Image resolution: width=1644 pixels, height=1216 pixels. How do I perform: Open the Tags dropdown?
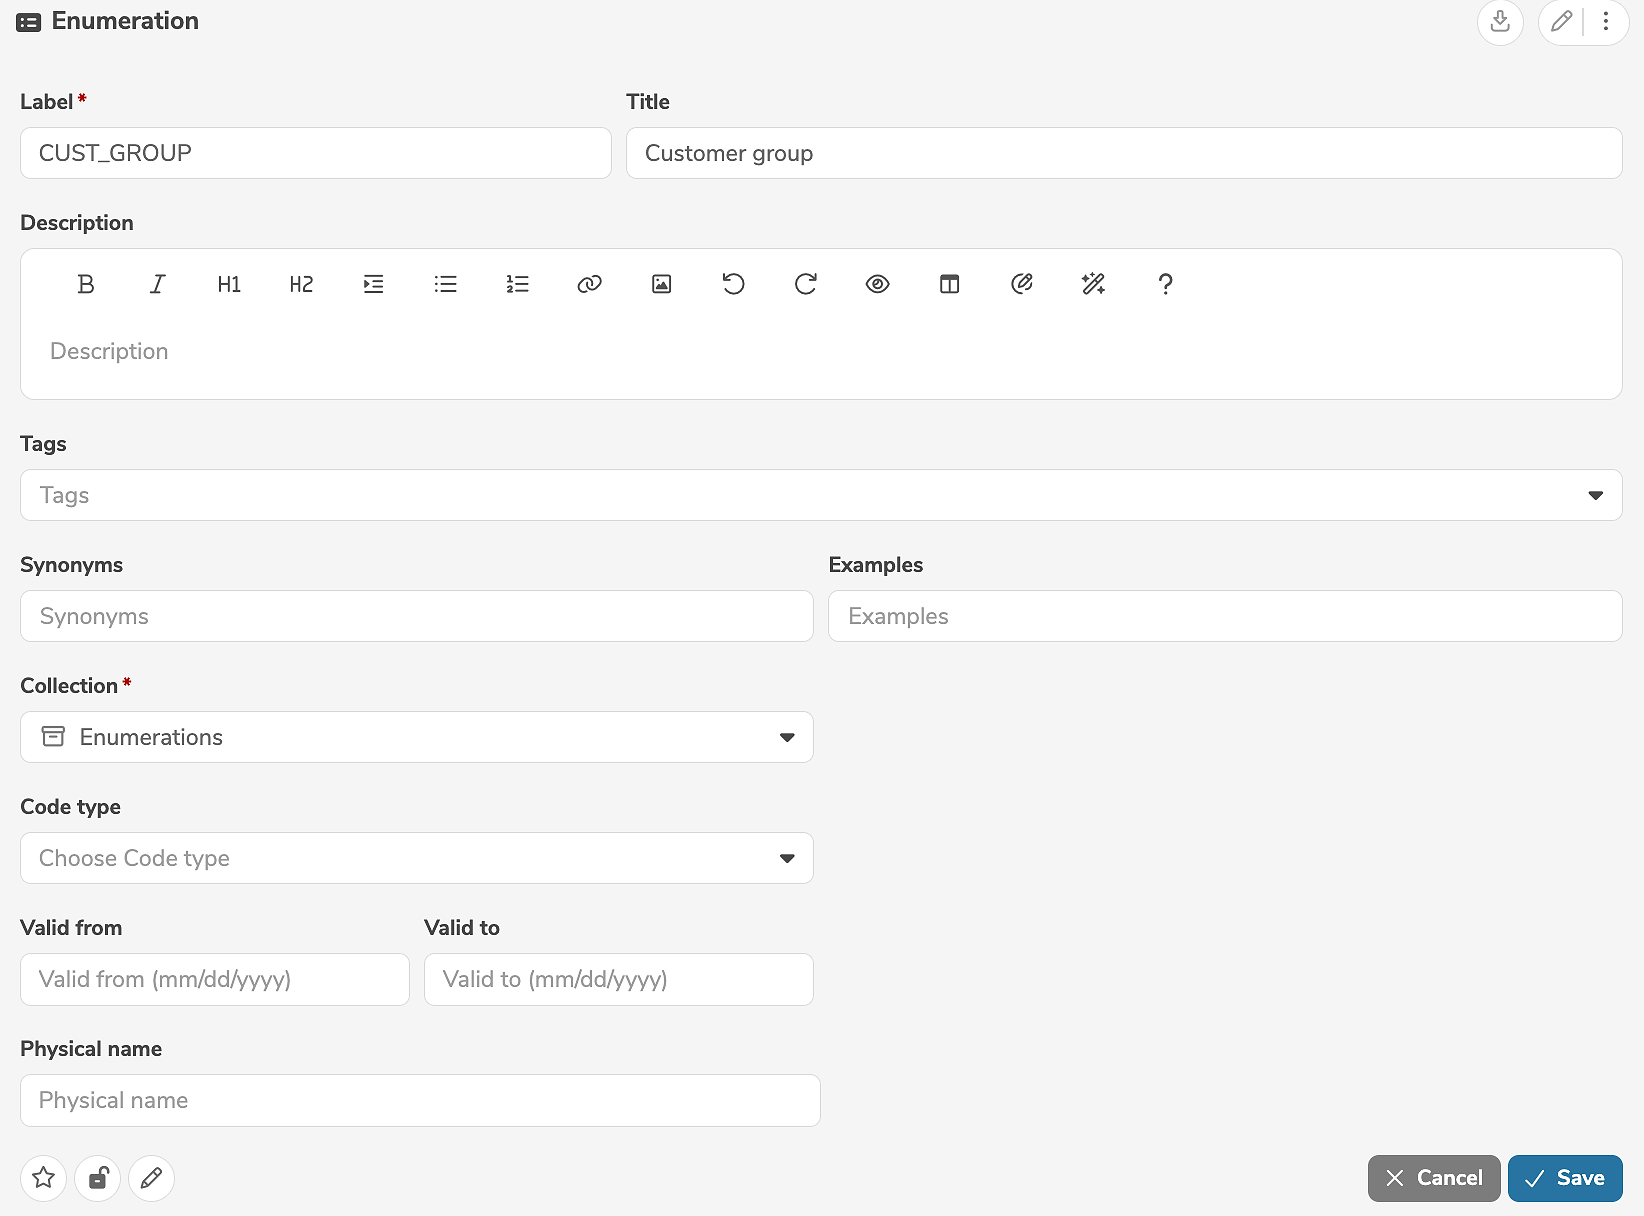pos(1595,495)
